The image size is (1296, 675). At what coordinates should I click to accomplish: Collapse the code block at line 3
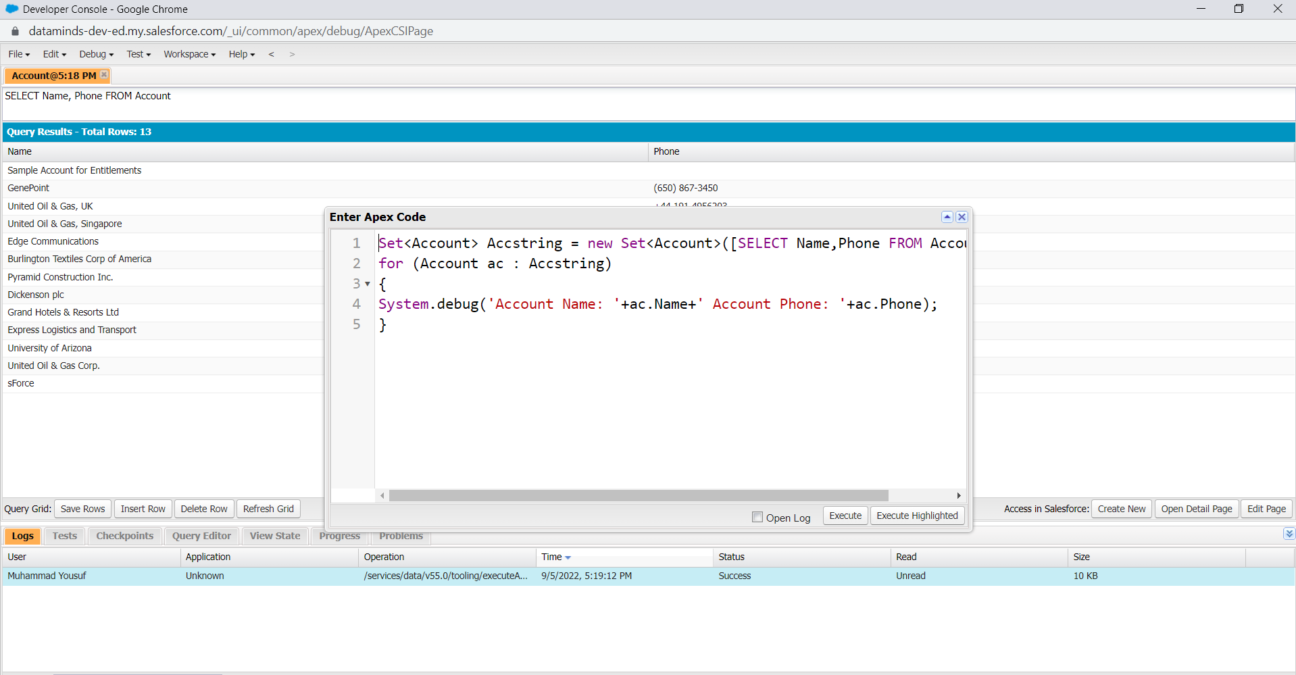[367, 283]
